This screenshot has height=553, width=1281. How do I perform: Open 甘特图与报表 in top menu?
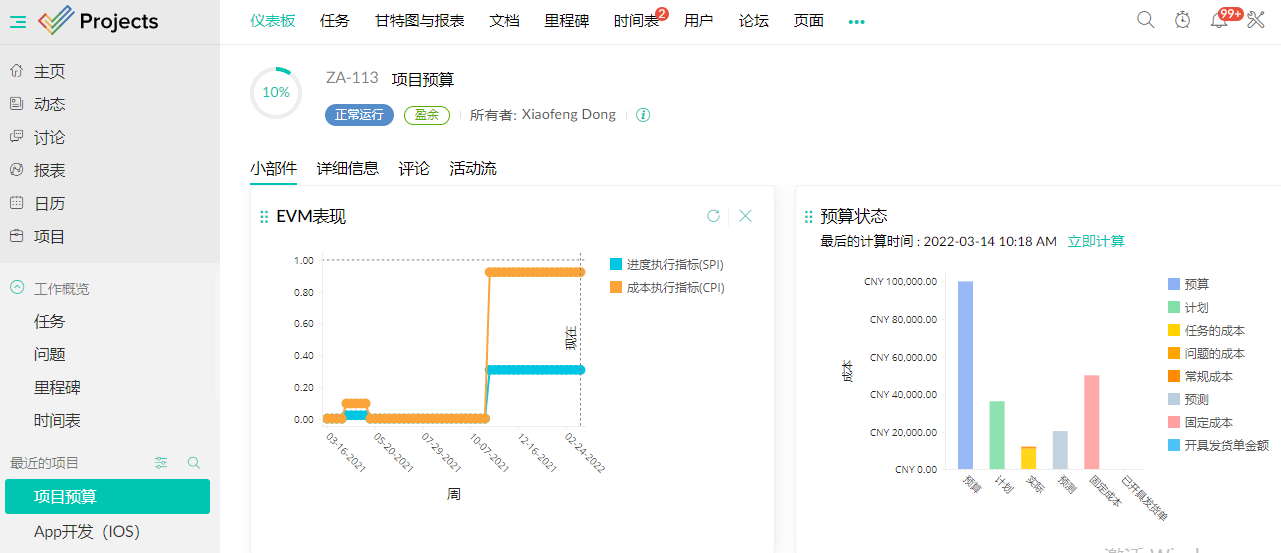(x=420, y=21)
